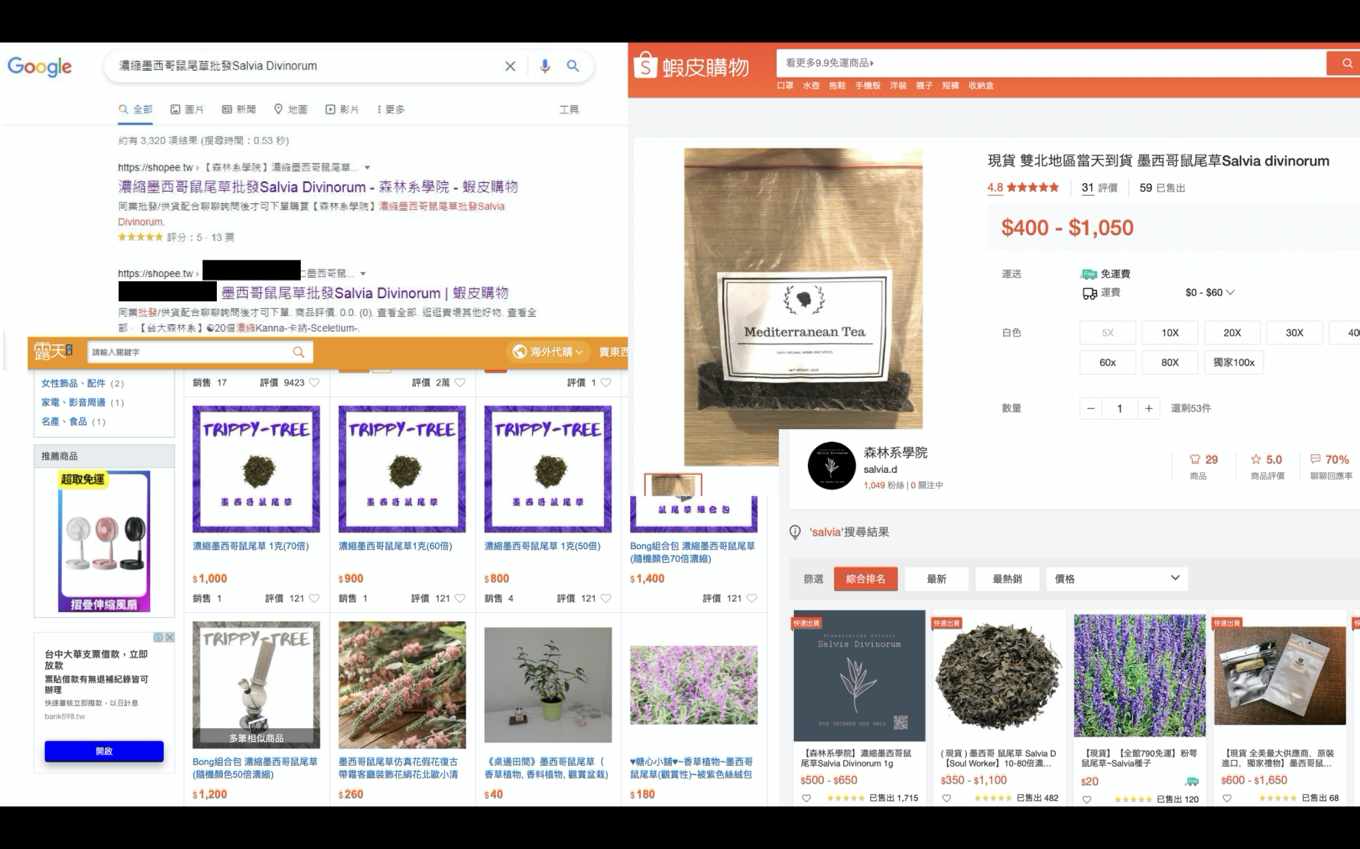Select the 5X variation option
This screenshot has width=1360, height=849.
pos(1108,333)
